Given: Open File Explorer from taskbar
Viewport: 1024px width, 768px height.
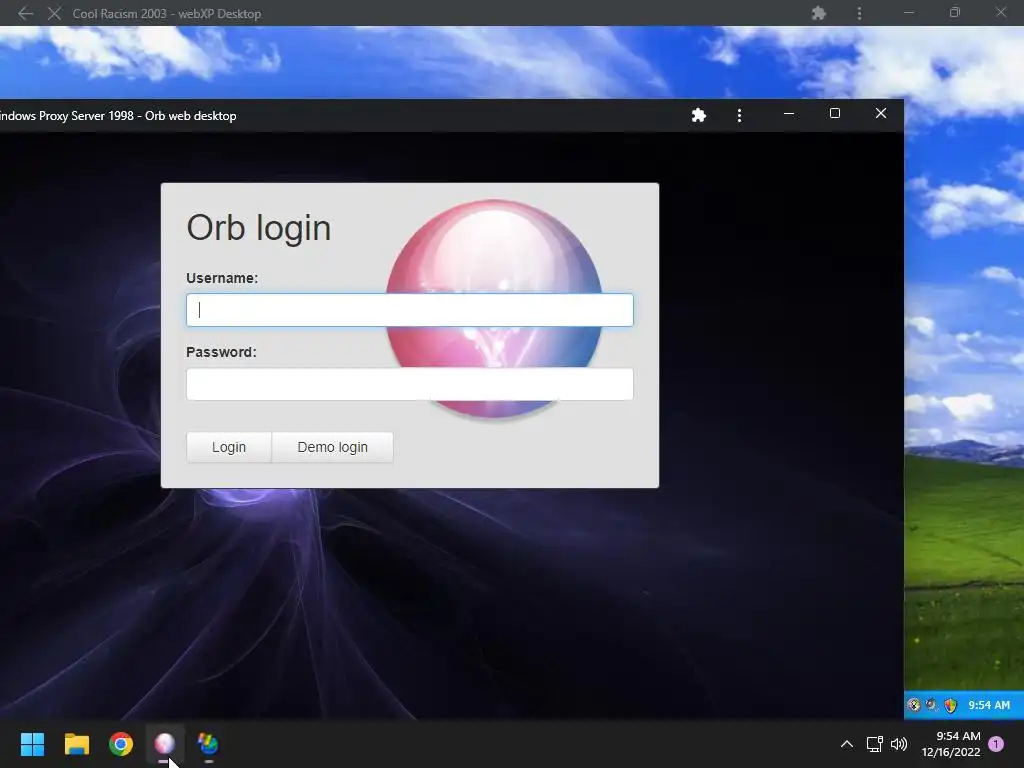Looking at the screenshot, I should tap(76, 744).
